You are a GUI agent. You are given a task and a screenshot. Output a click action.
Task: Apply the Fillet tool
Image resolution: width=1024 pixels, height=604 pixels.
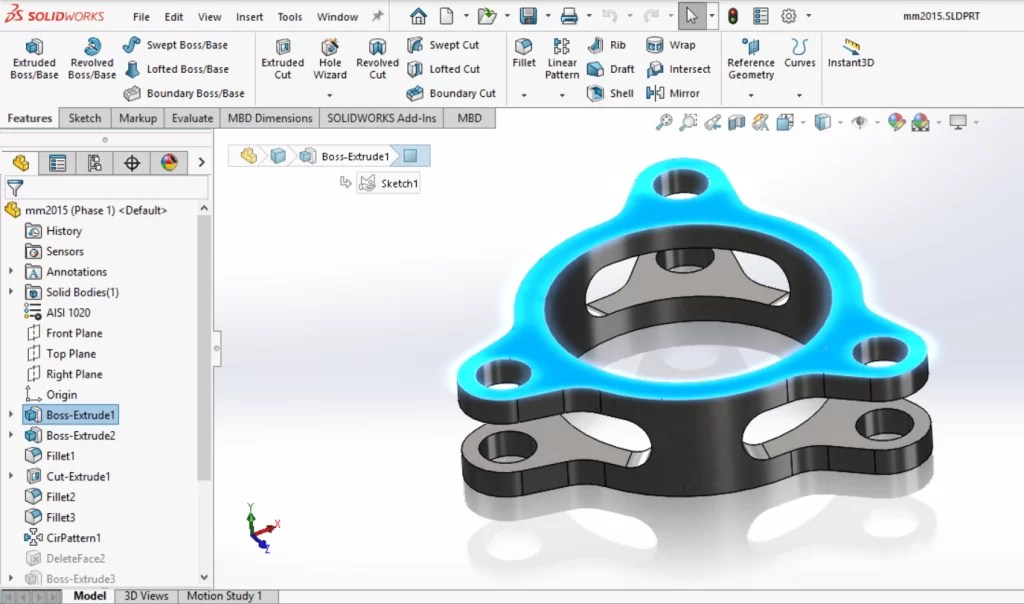pyautogui.click(x=524, y=53)
